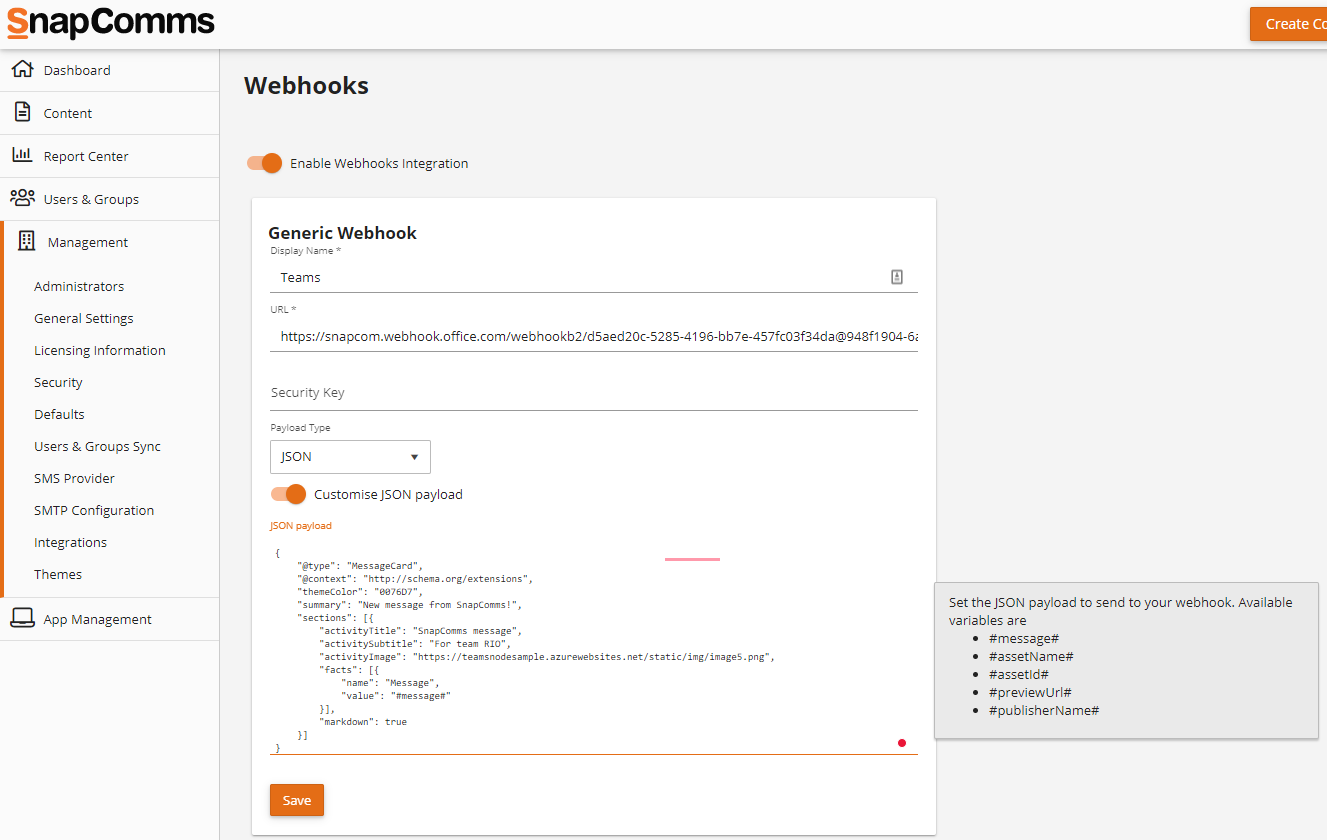
Task: Click the Save button
Action: tap(297, 800)
